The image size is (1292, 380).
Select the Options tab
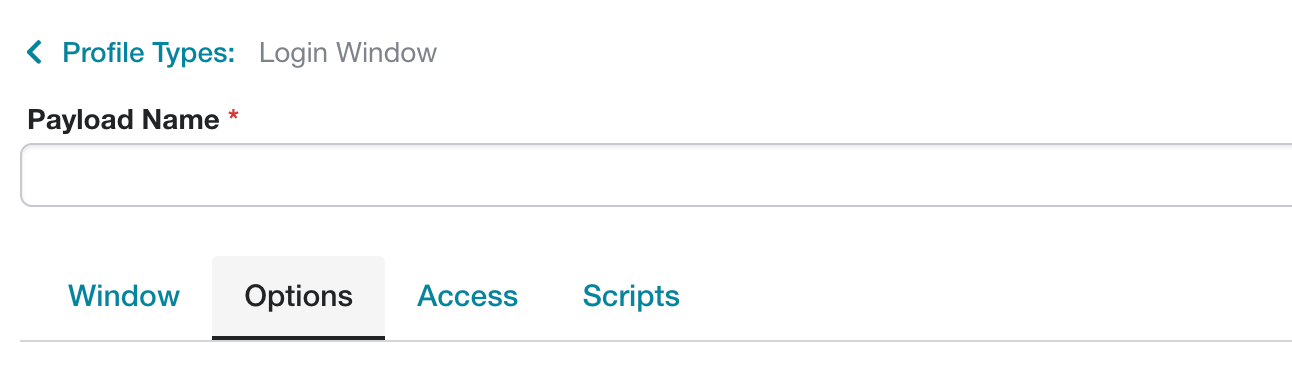[x=298, y=297]
